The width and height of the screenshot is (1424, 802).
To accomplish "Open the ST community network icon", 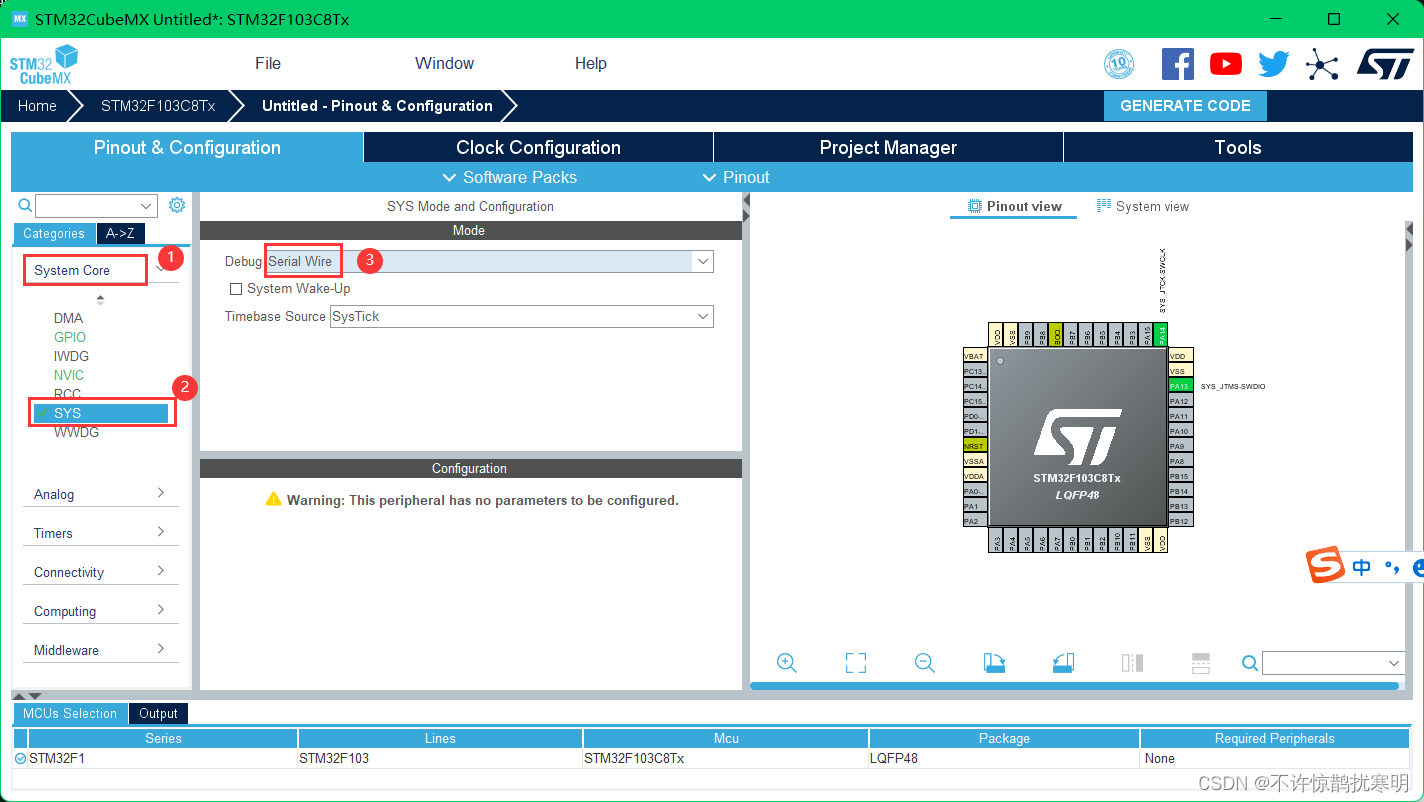I will point(1322,65).
